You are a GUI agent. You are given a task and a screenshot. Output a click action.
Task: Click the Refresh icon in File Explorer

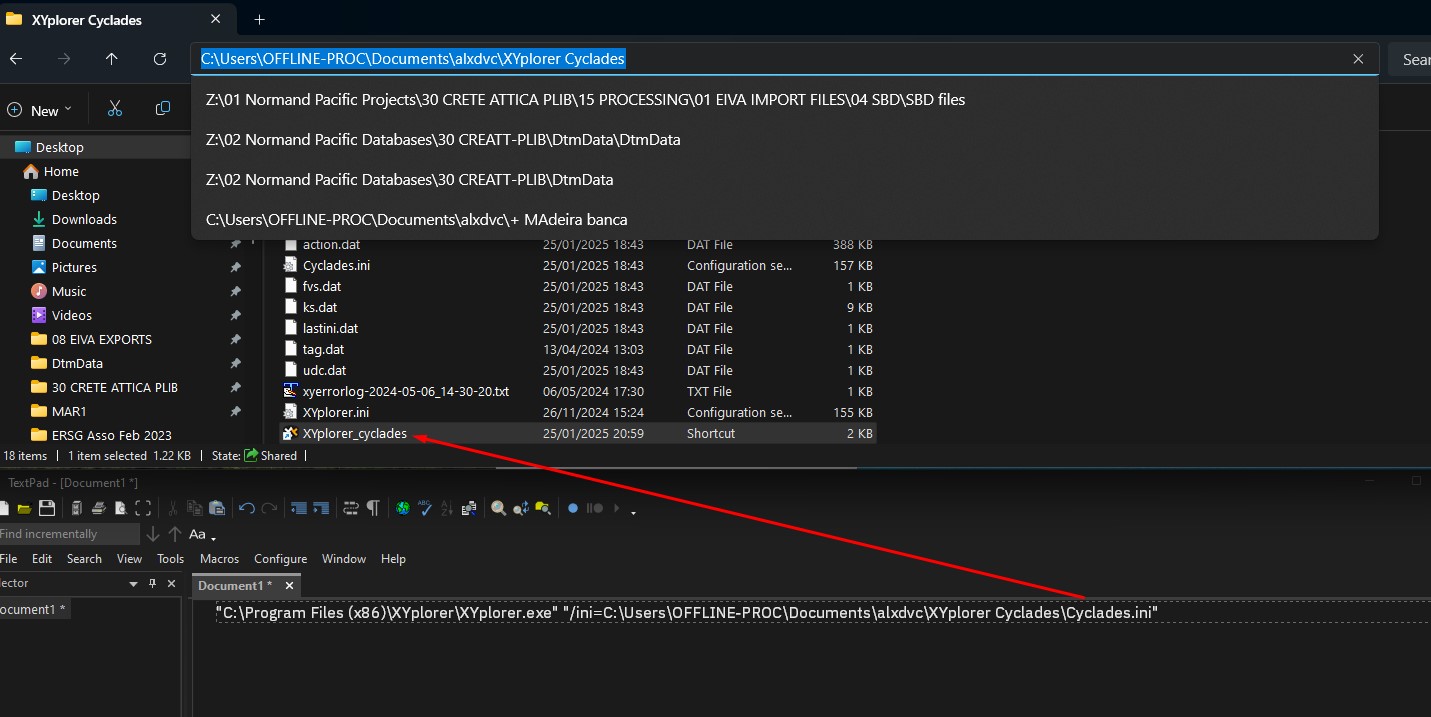coord(159,59)
